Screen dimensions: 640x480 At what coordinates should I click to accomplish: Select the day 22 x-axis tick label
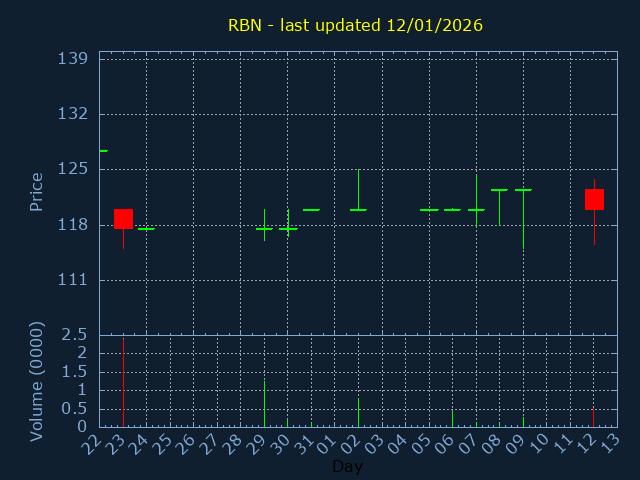tap(94, 443)
